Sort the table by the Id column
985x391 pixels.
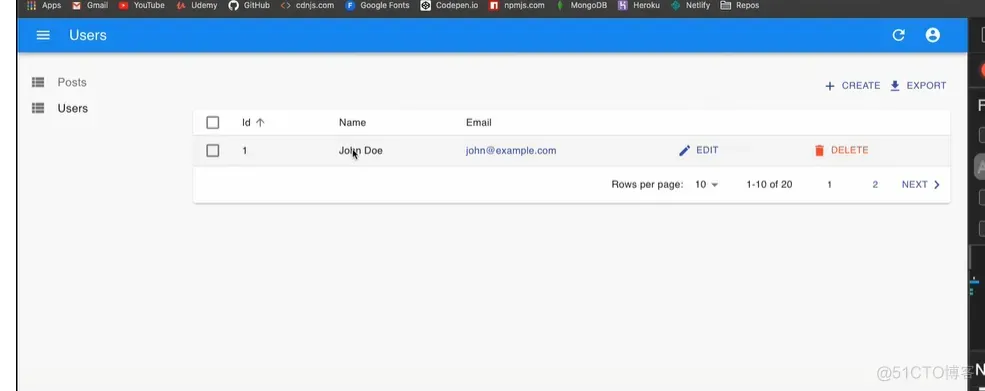(x=253, y=123)
